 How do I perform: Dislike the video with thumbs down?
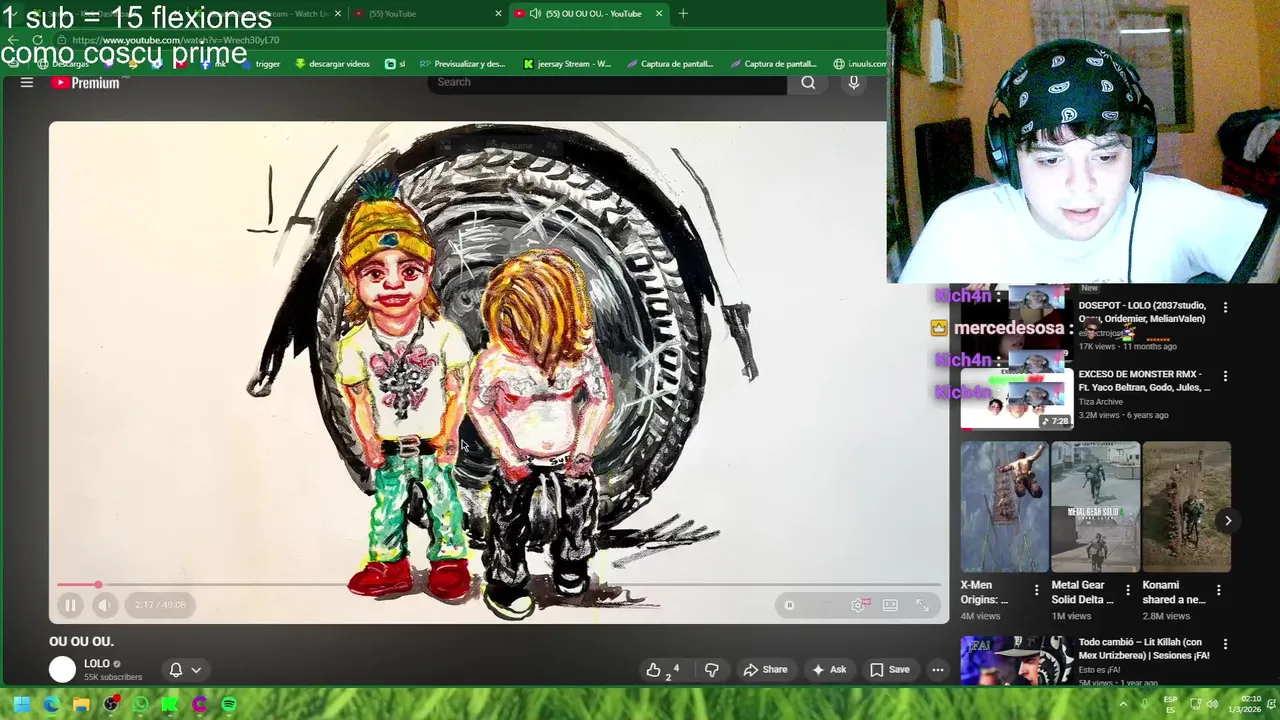tap(712, 670)
